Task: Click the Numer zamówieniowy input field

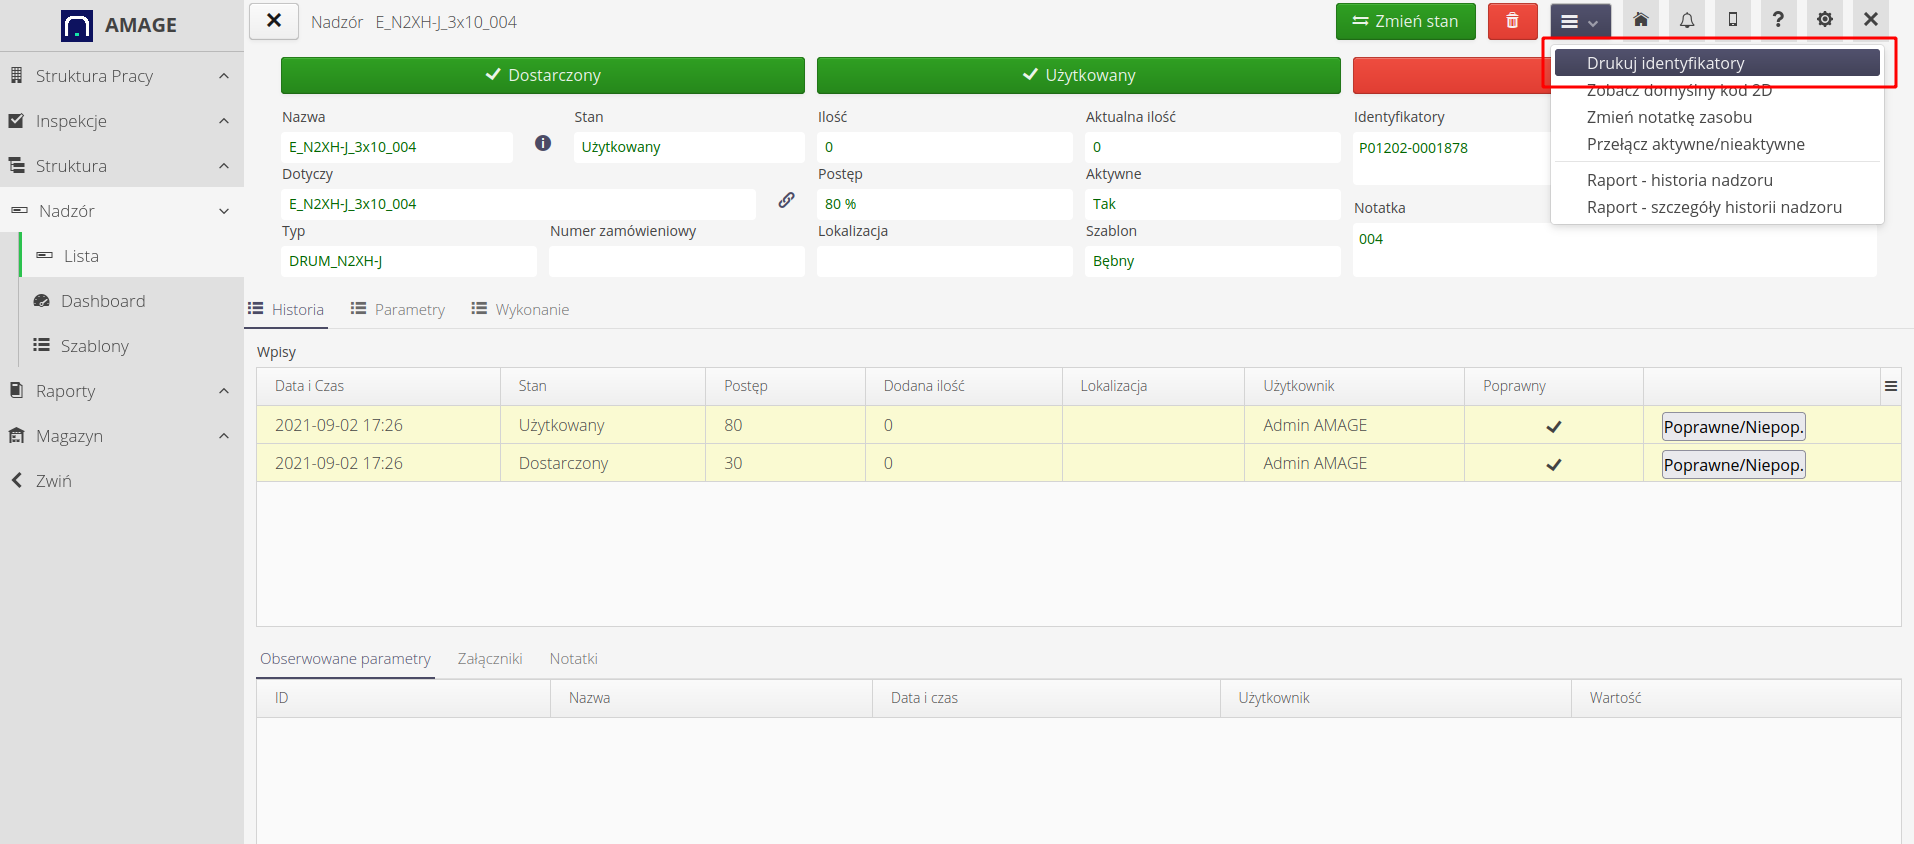Action: (676, 261)
